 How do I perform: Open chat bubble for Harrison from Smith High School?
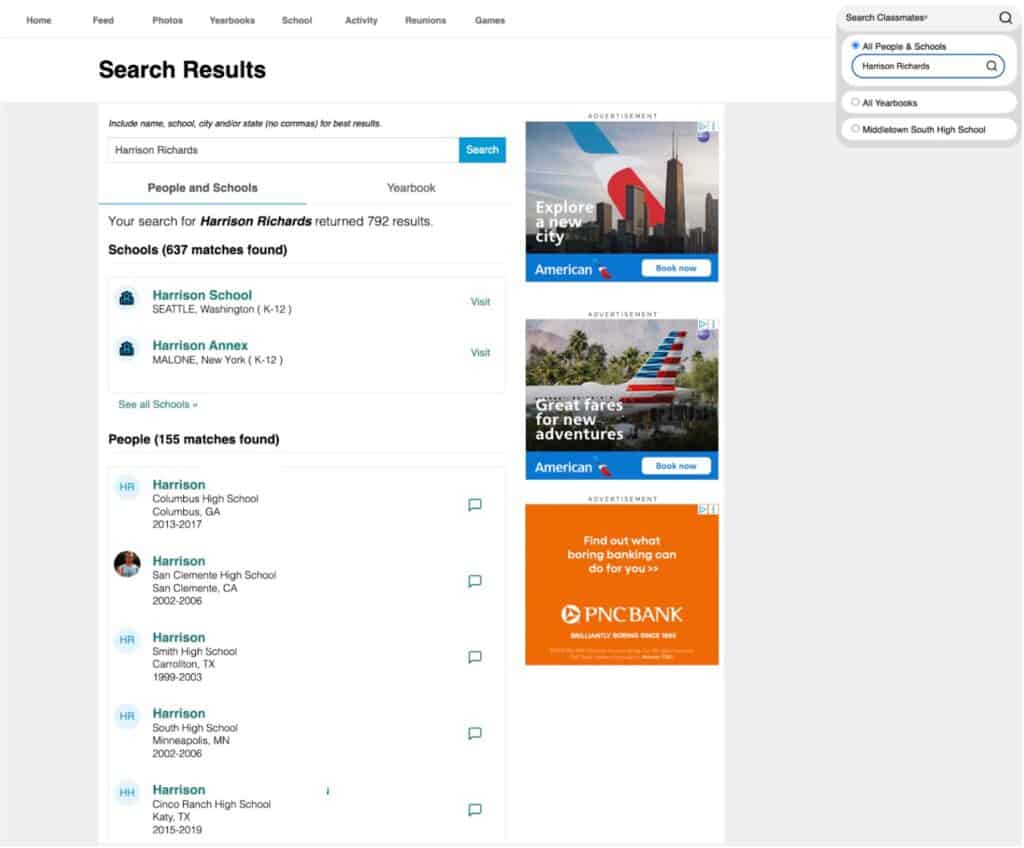[x=475, y=657]
